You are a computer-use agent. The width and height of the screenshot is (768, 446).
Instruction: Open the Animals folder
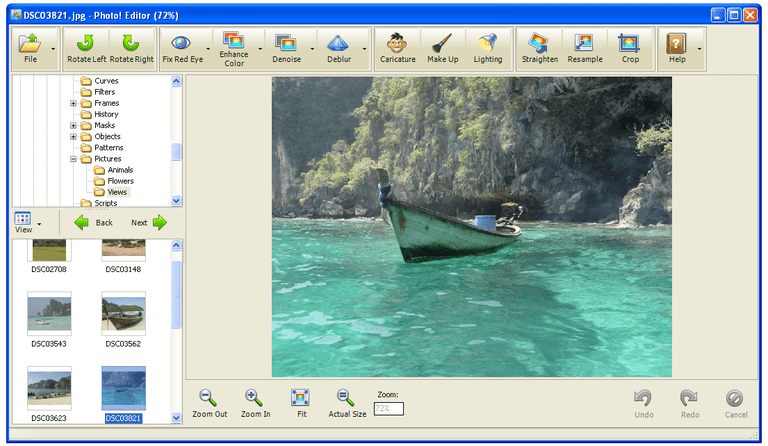114,170
